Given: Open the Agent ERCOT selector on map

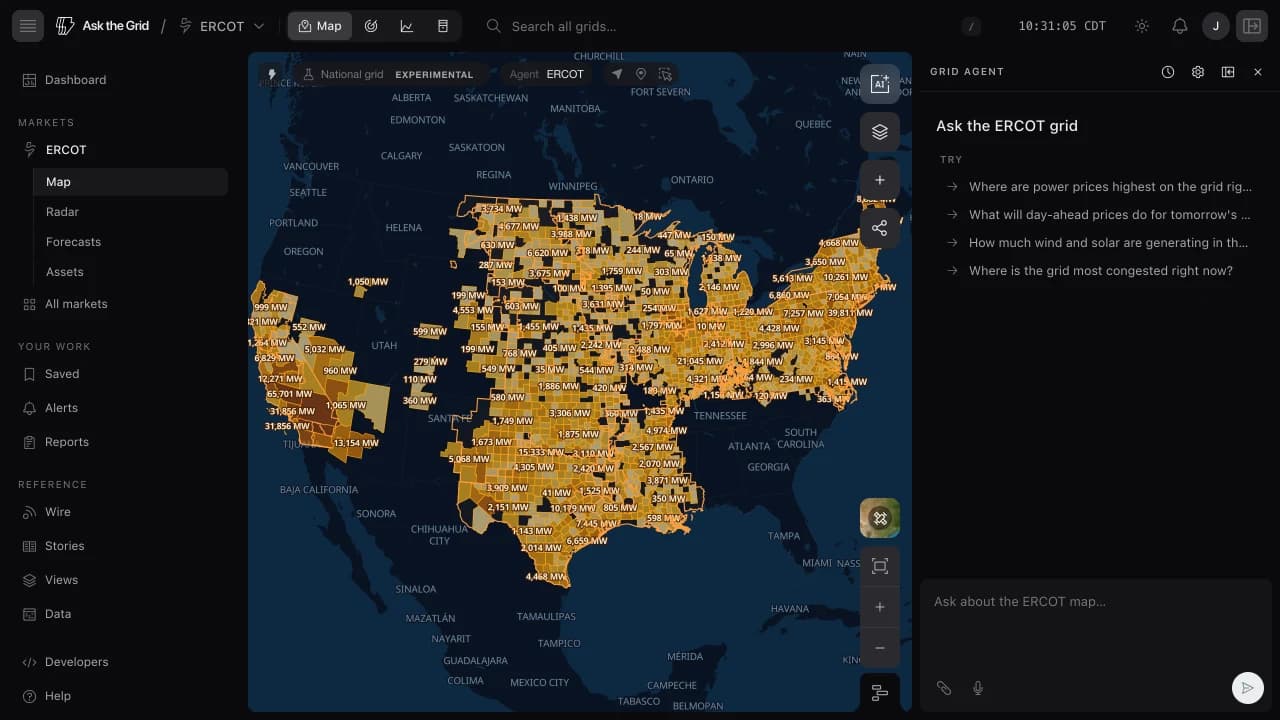Looking at the screenshot, I should pos(547,74).
